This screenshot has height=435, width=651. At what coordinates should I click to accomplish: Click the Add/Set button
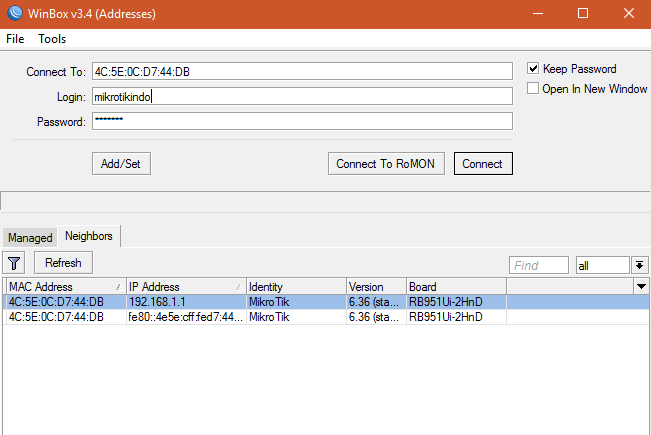point(121,164)
